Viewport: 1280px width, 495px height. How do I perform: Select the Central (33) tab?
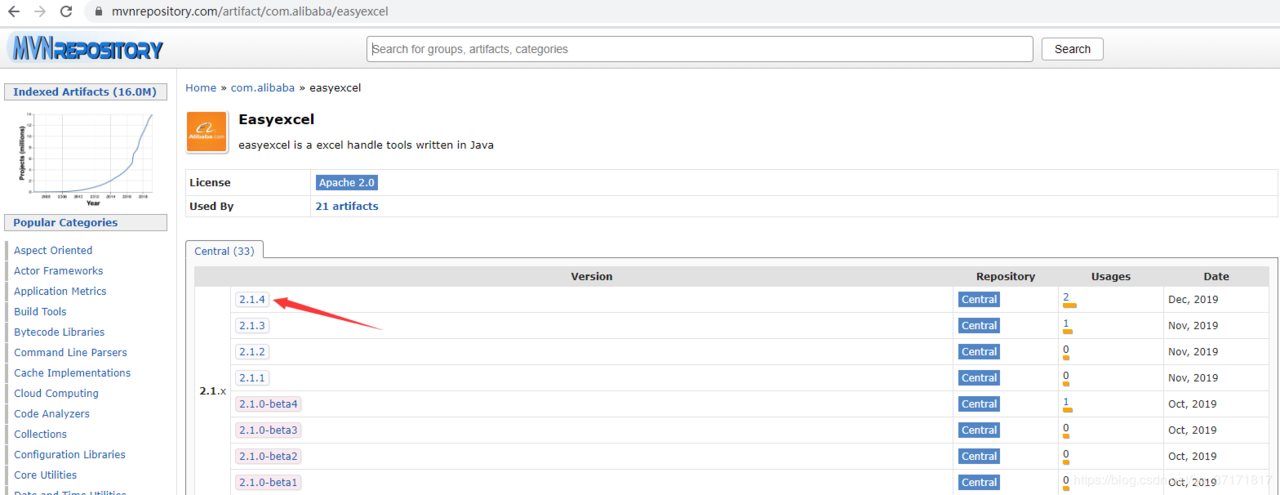point(224,251)
